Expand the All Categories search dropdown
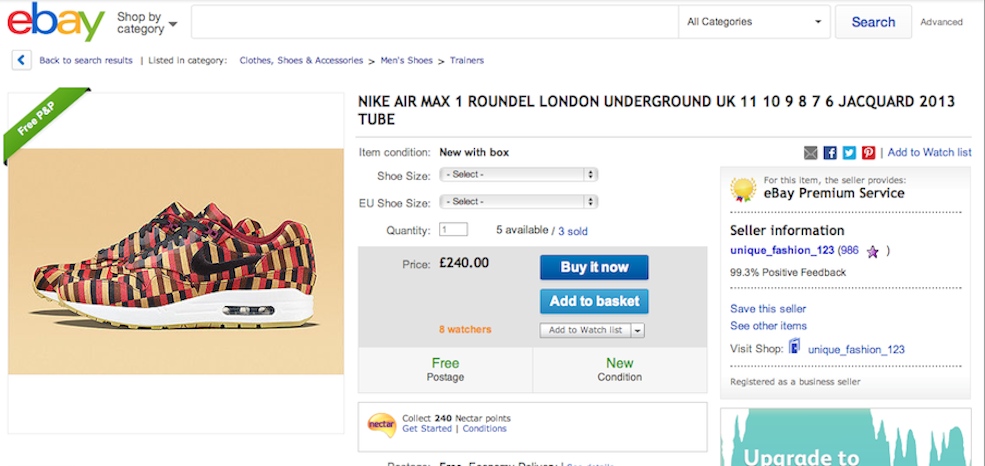This screenshot has height=466, width=985. pos(754,22)
